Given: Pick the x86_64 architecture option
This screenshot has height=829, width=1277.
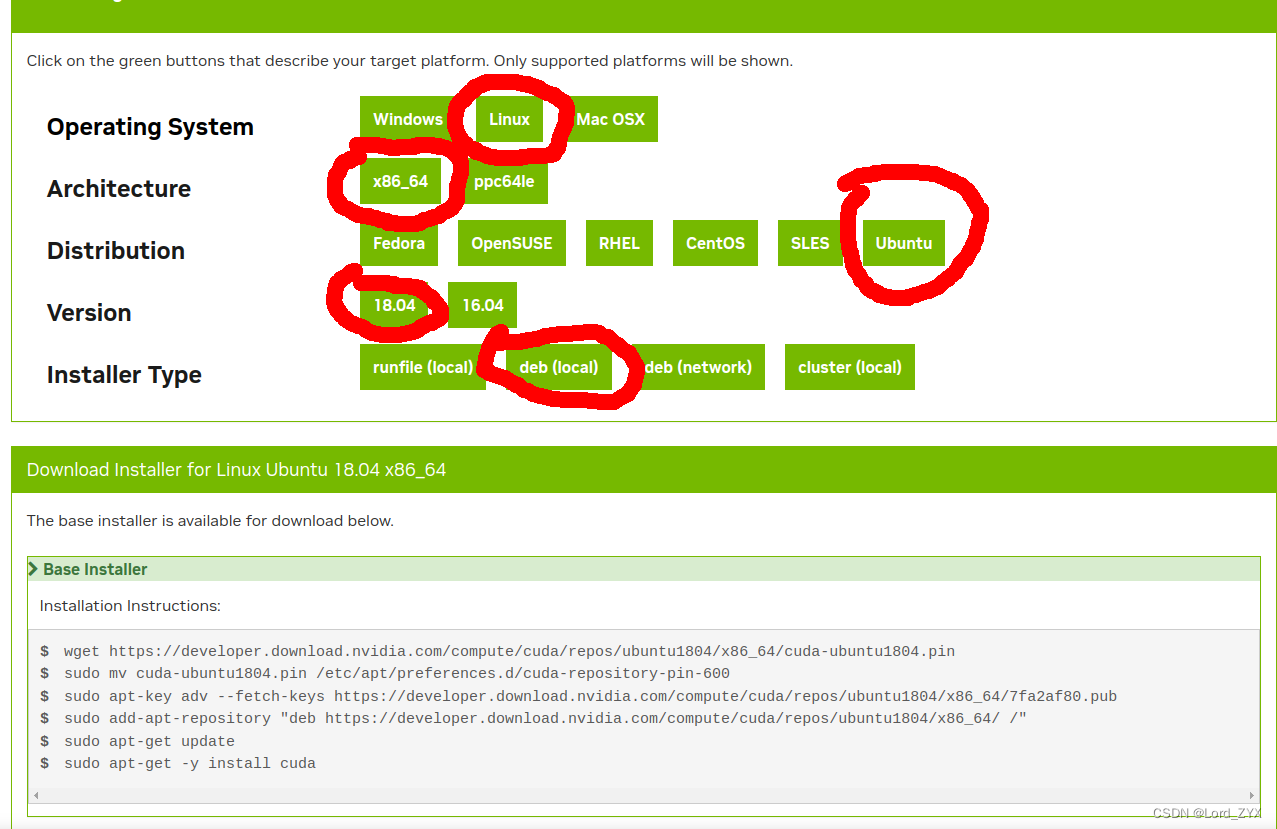Looking at the screenshot, I should coord(400,181).
